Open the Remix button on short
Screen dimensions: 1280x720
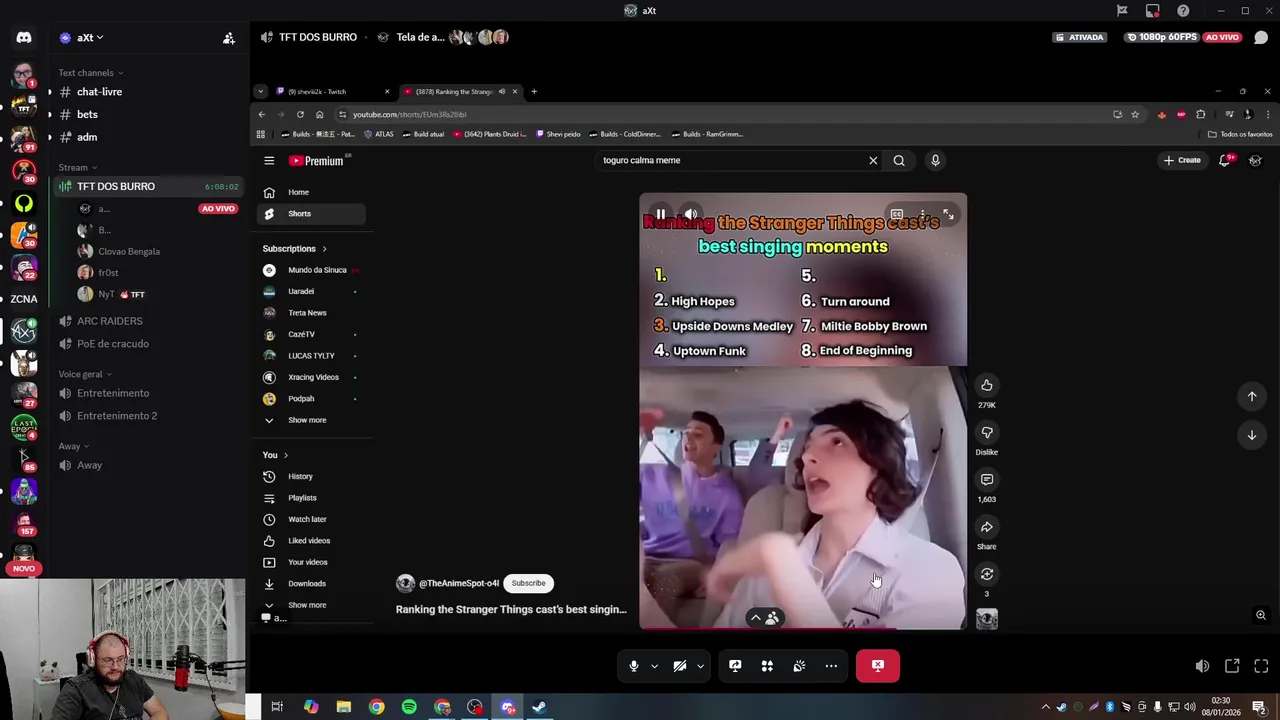click(x=986, y=574)
